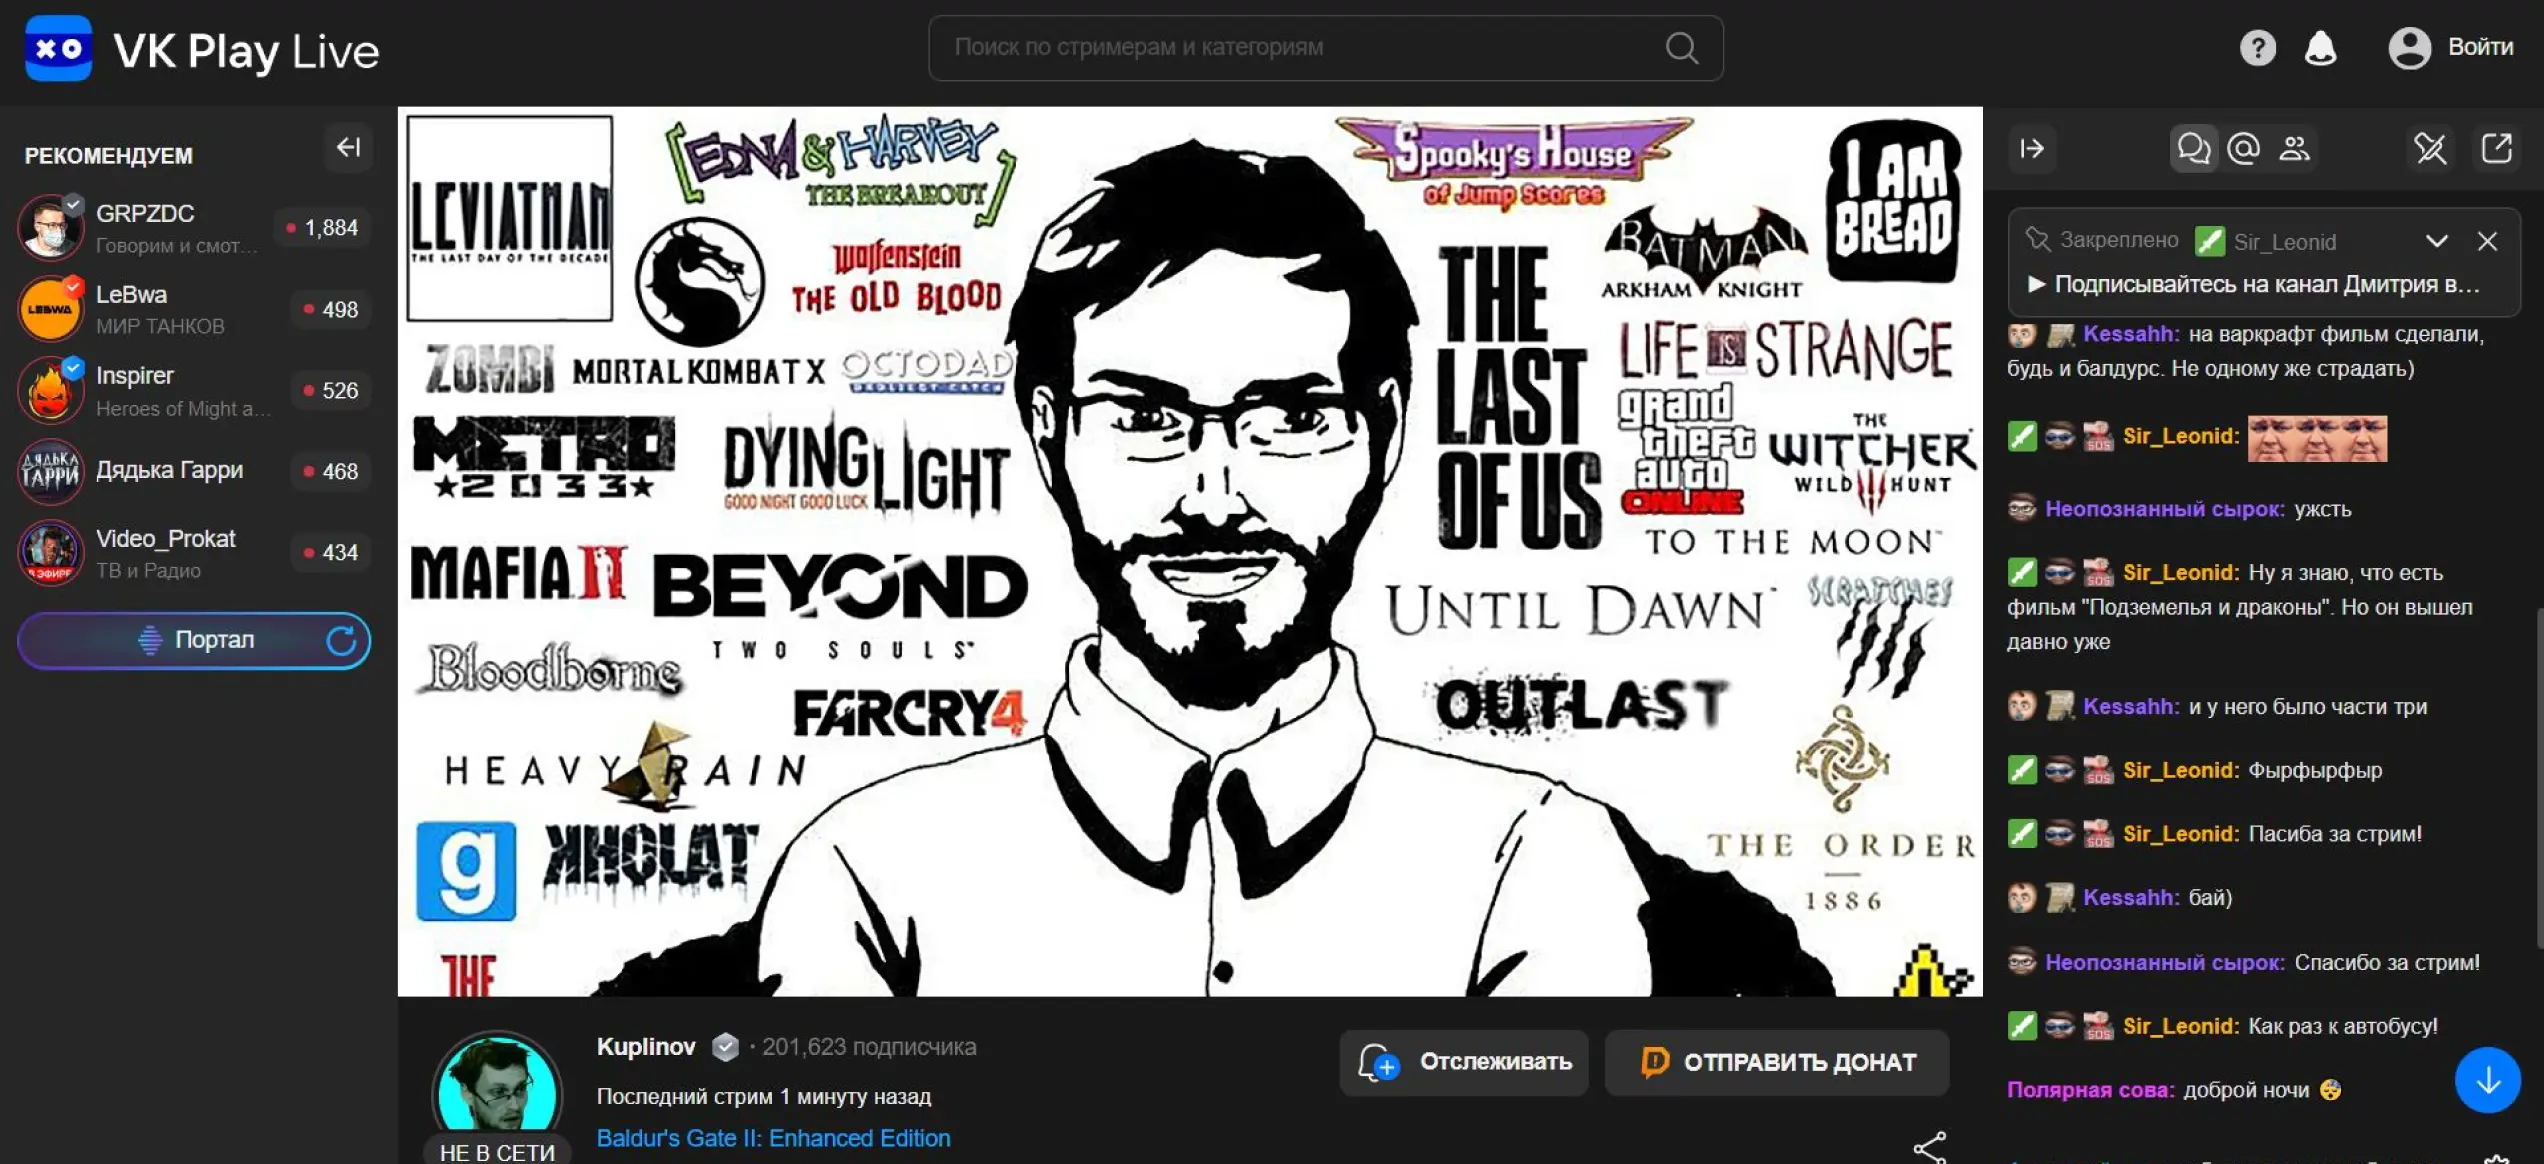Open the help question mark icon

[2257, 47]
